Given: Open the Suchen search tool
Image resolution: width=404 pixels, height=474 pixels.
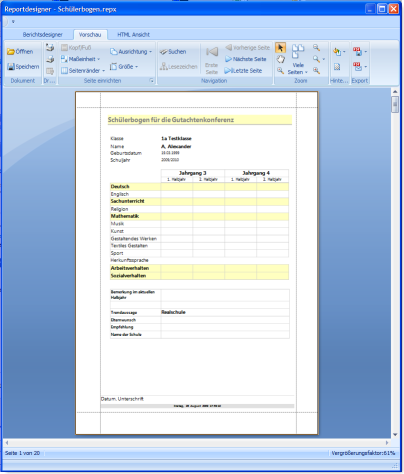Looking at the screenshot, I should [x=173, y=52].
